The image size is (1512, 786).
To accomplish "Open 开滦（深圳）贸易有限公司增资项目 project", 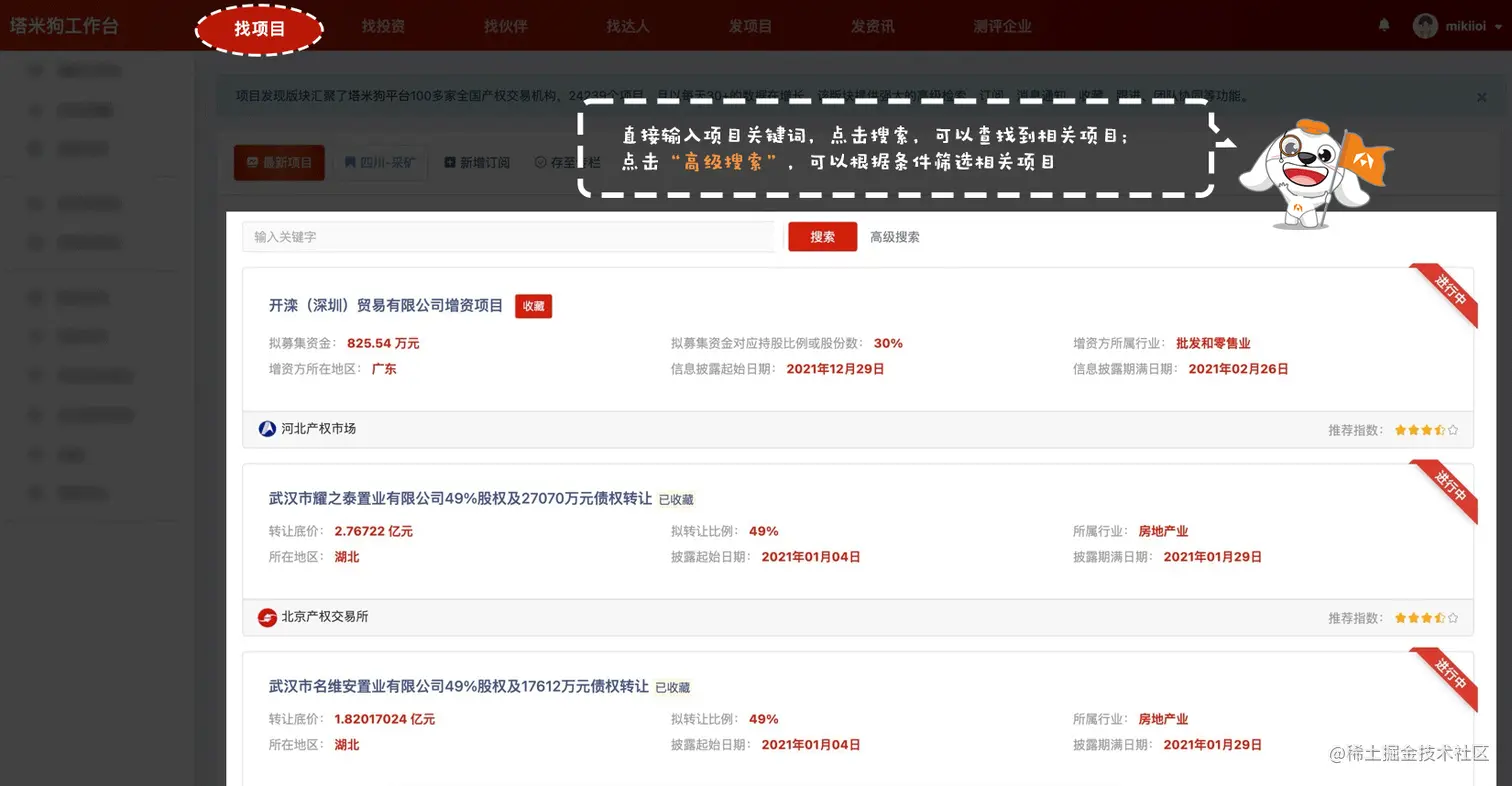I will point(386,306).
